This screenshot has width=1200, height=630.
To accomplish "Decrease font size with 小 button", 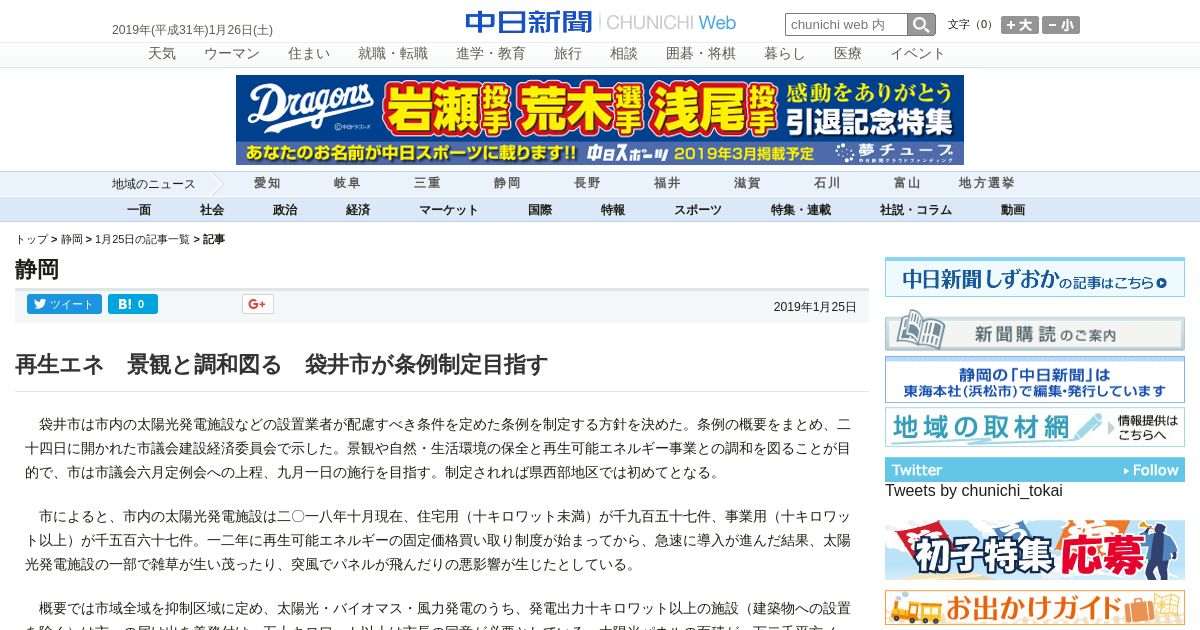I will pos(1061,25).
